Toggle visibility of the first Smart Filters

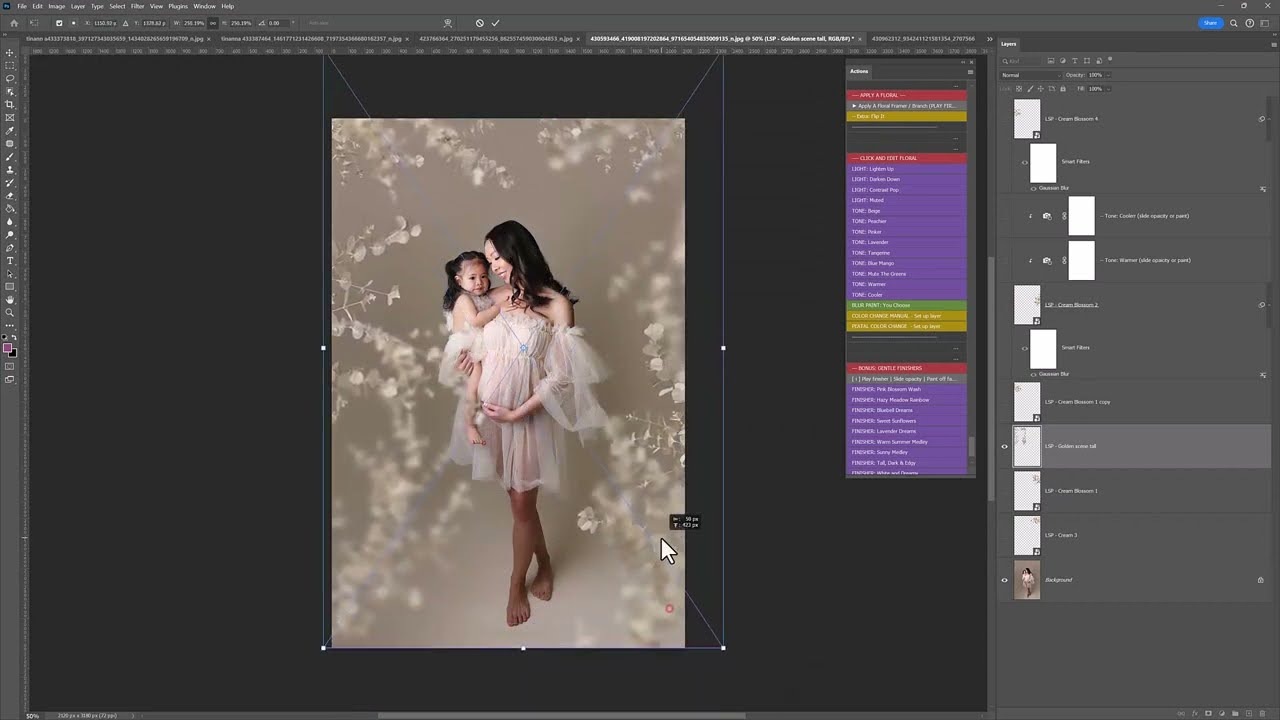click(1024, 162)
